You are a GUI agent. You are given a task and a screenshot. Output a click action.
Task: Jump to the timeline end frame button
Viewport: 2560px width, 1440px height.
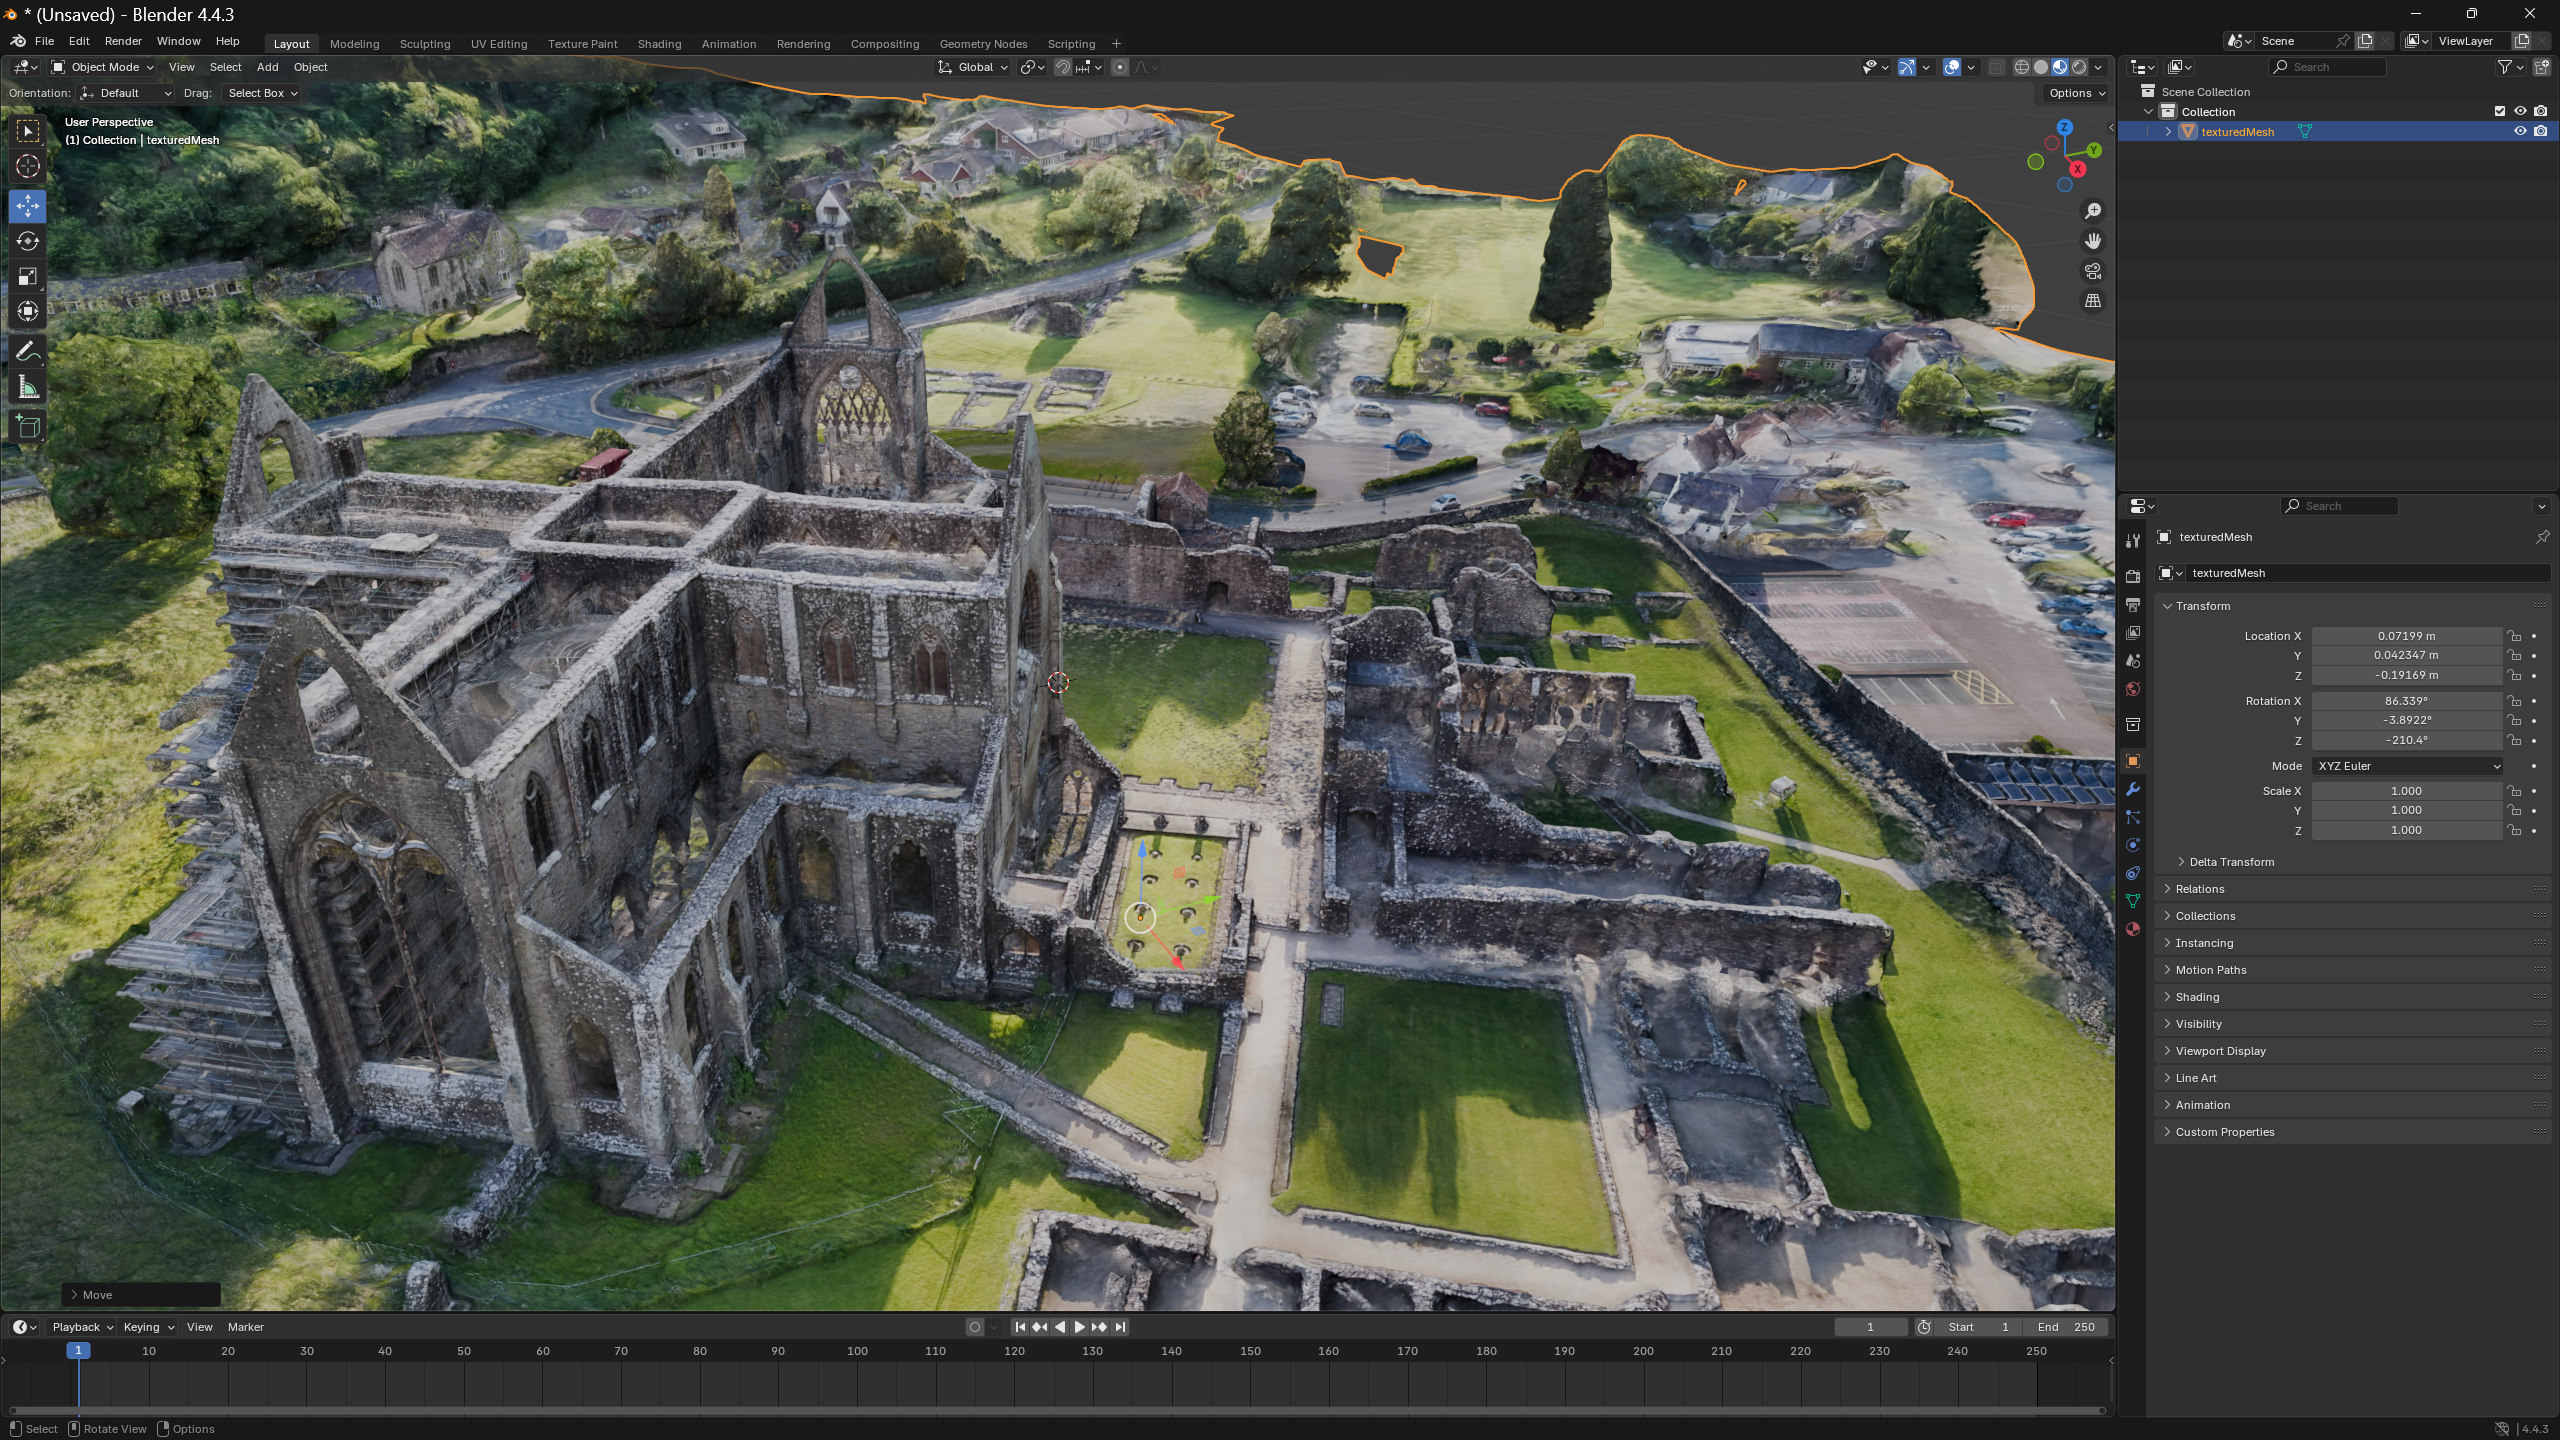[x=1120, y=1327]
